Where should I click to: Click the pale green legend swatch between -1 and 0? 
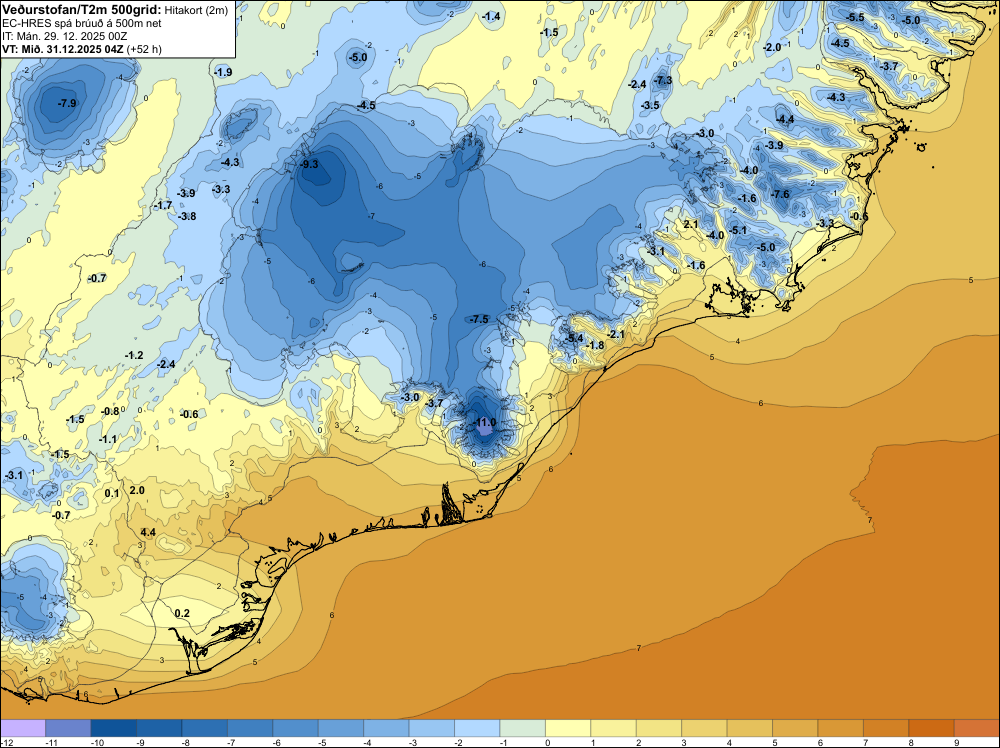pos(523,728)
